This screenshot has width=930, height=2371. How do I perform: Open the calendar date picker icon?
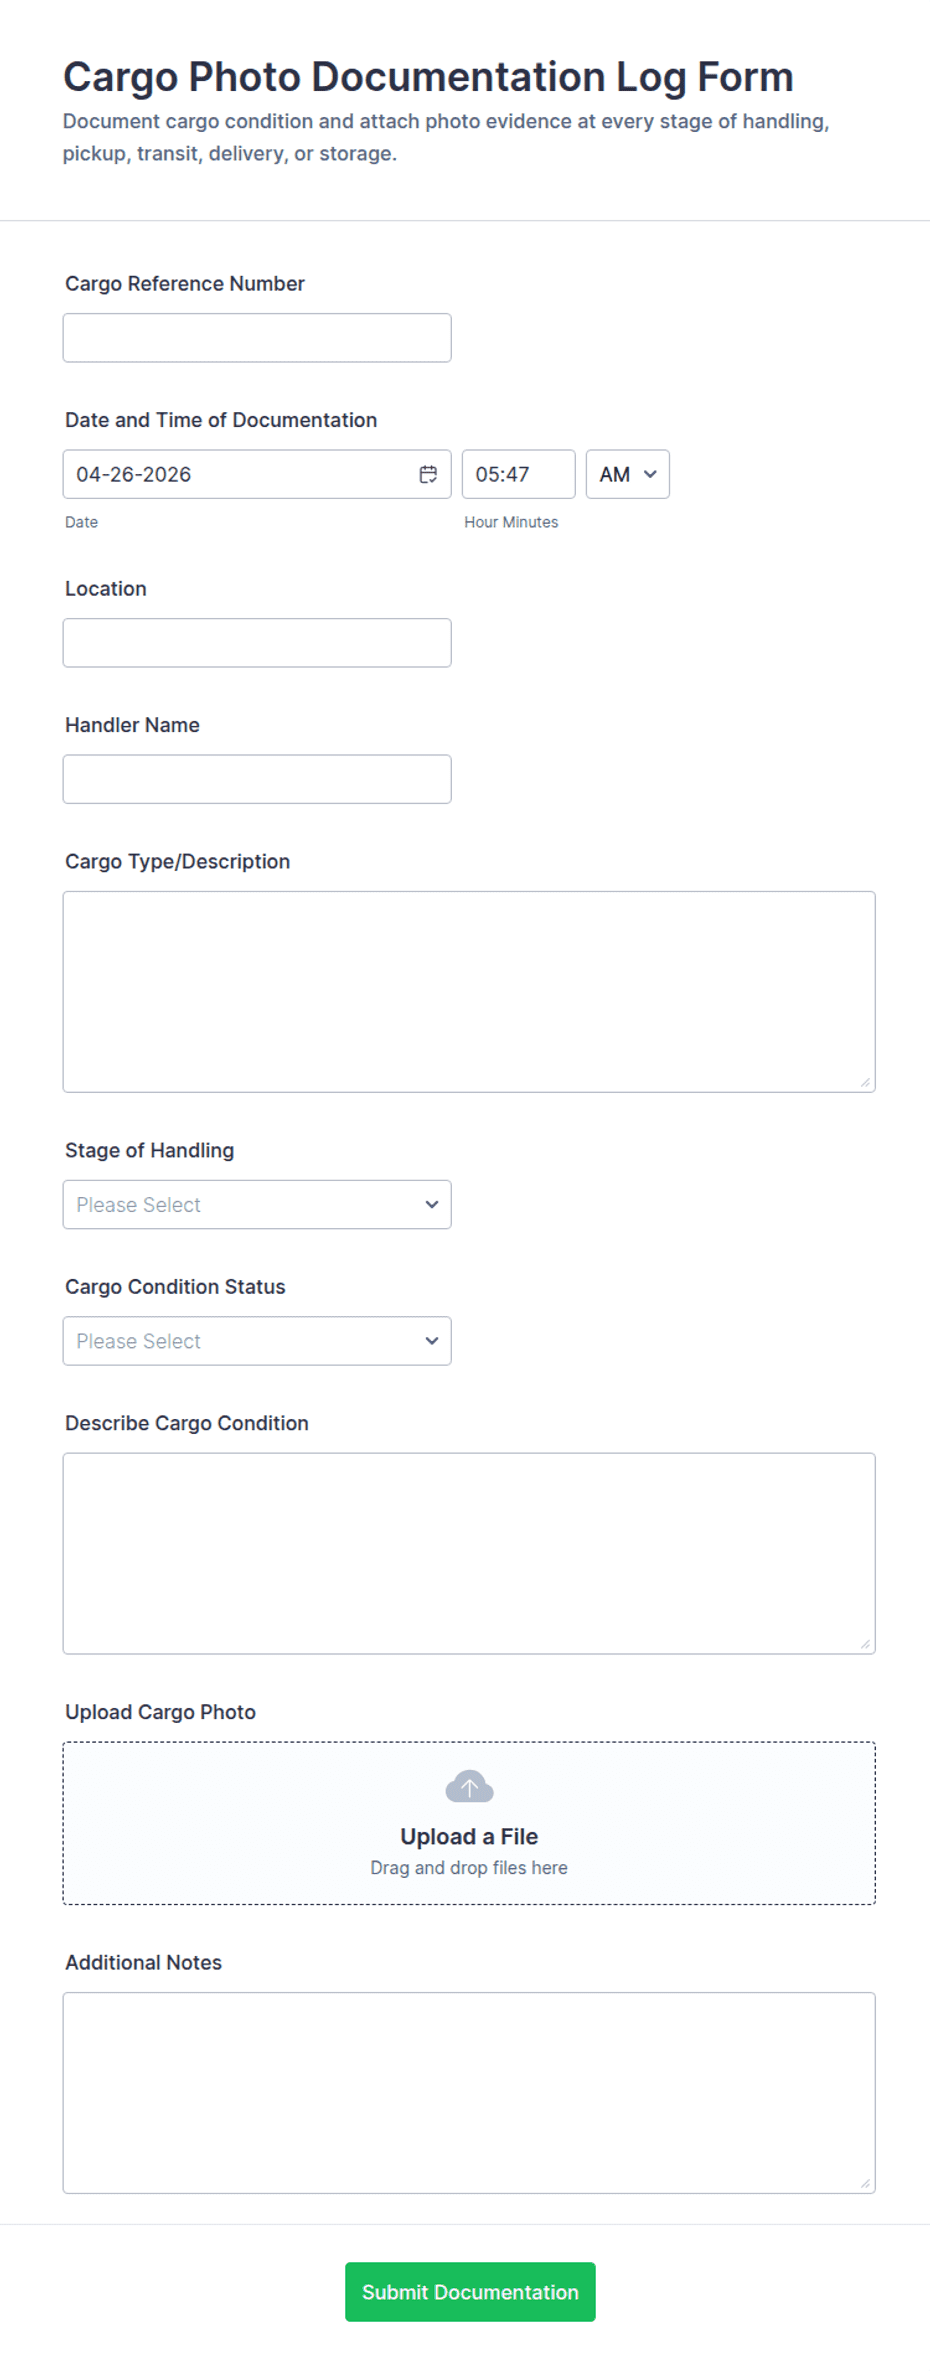click(428, 474)
